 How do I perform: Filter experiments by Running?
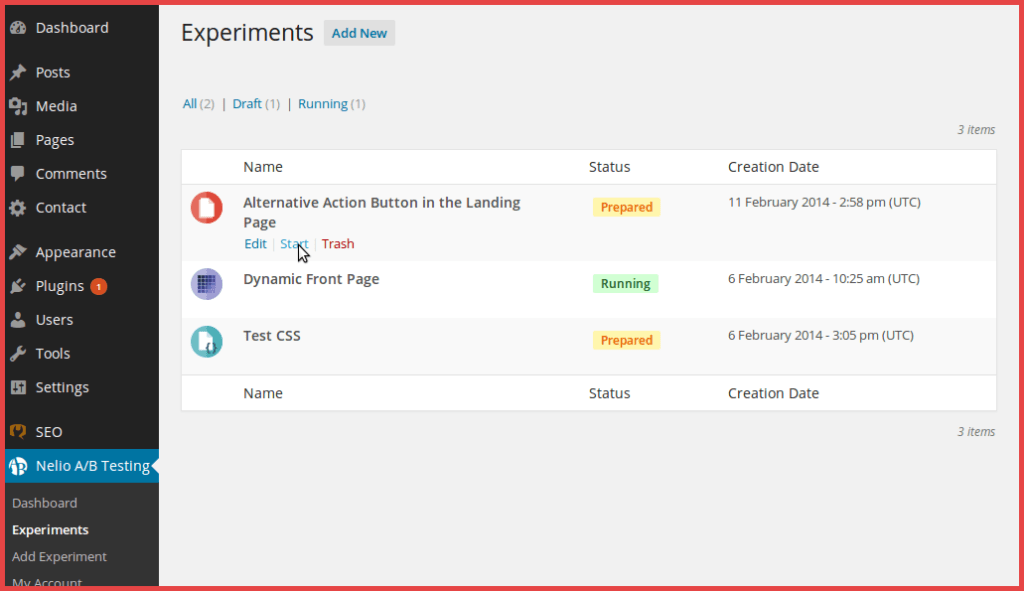[322, 104]
